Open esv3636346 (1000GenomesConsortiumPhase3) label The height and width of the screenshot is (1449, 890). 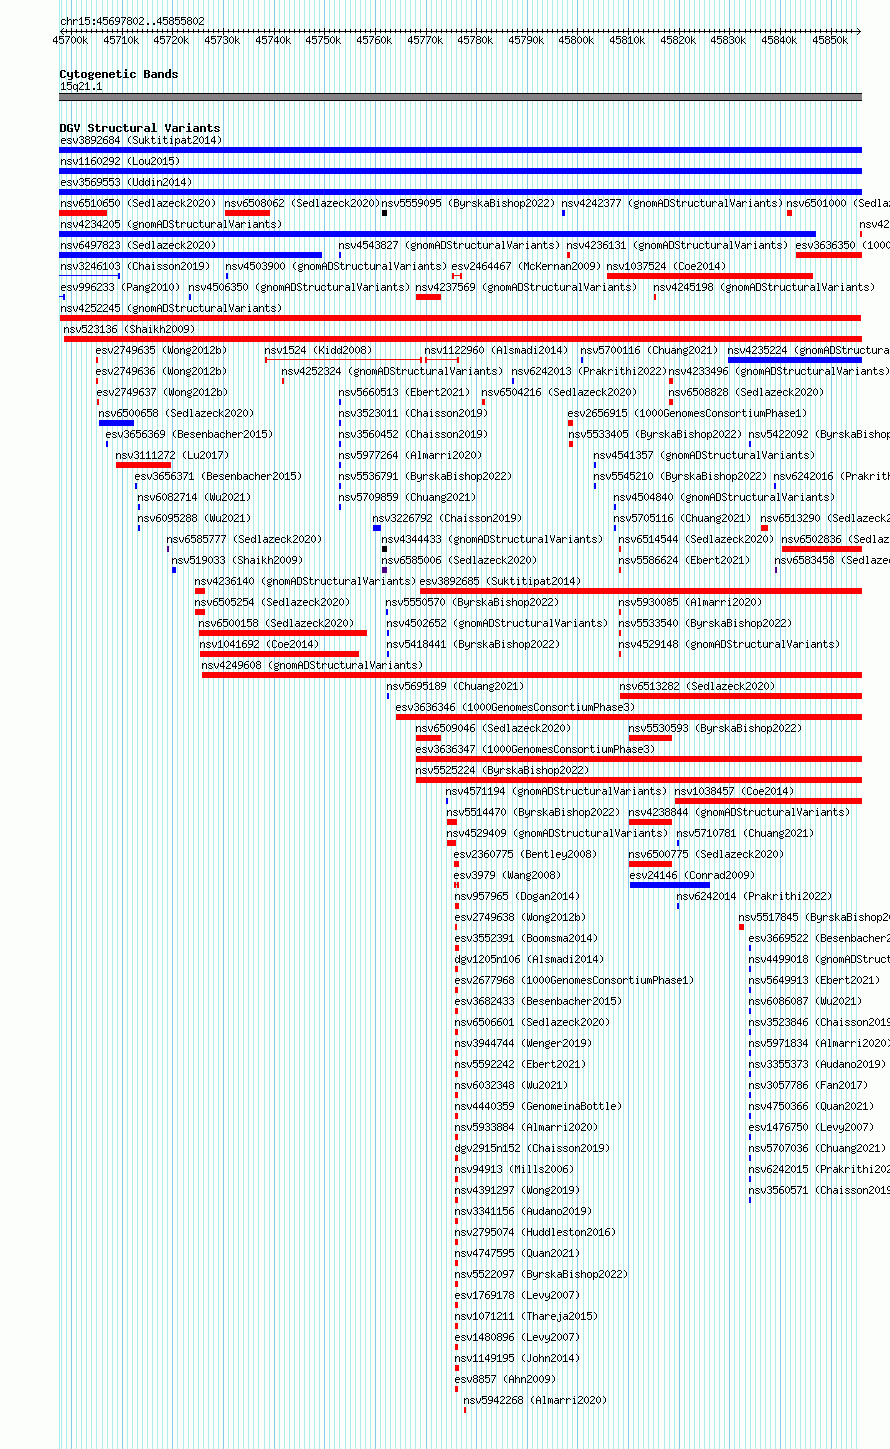(515, 707)
